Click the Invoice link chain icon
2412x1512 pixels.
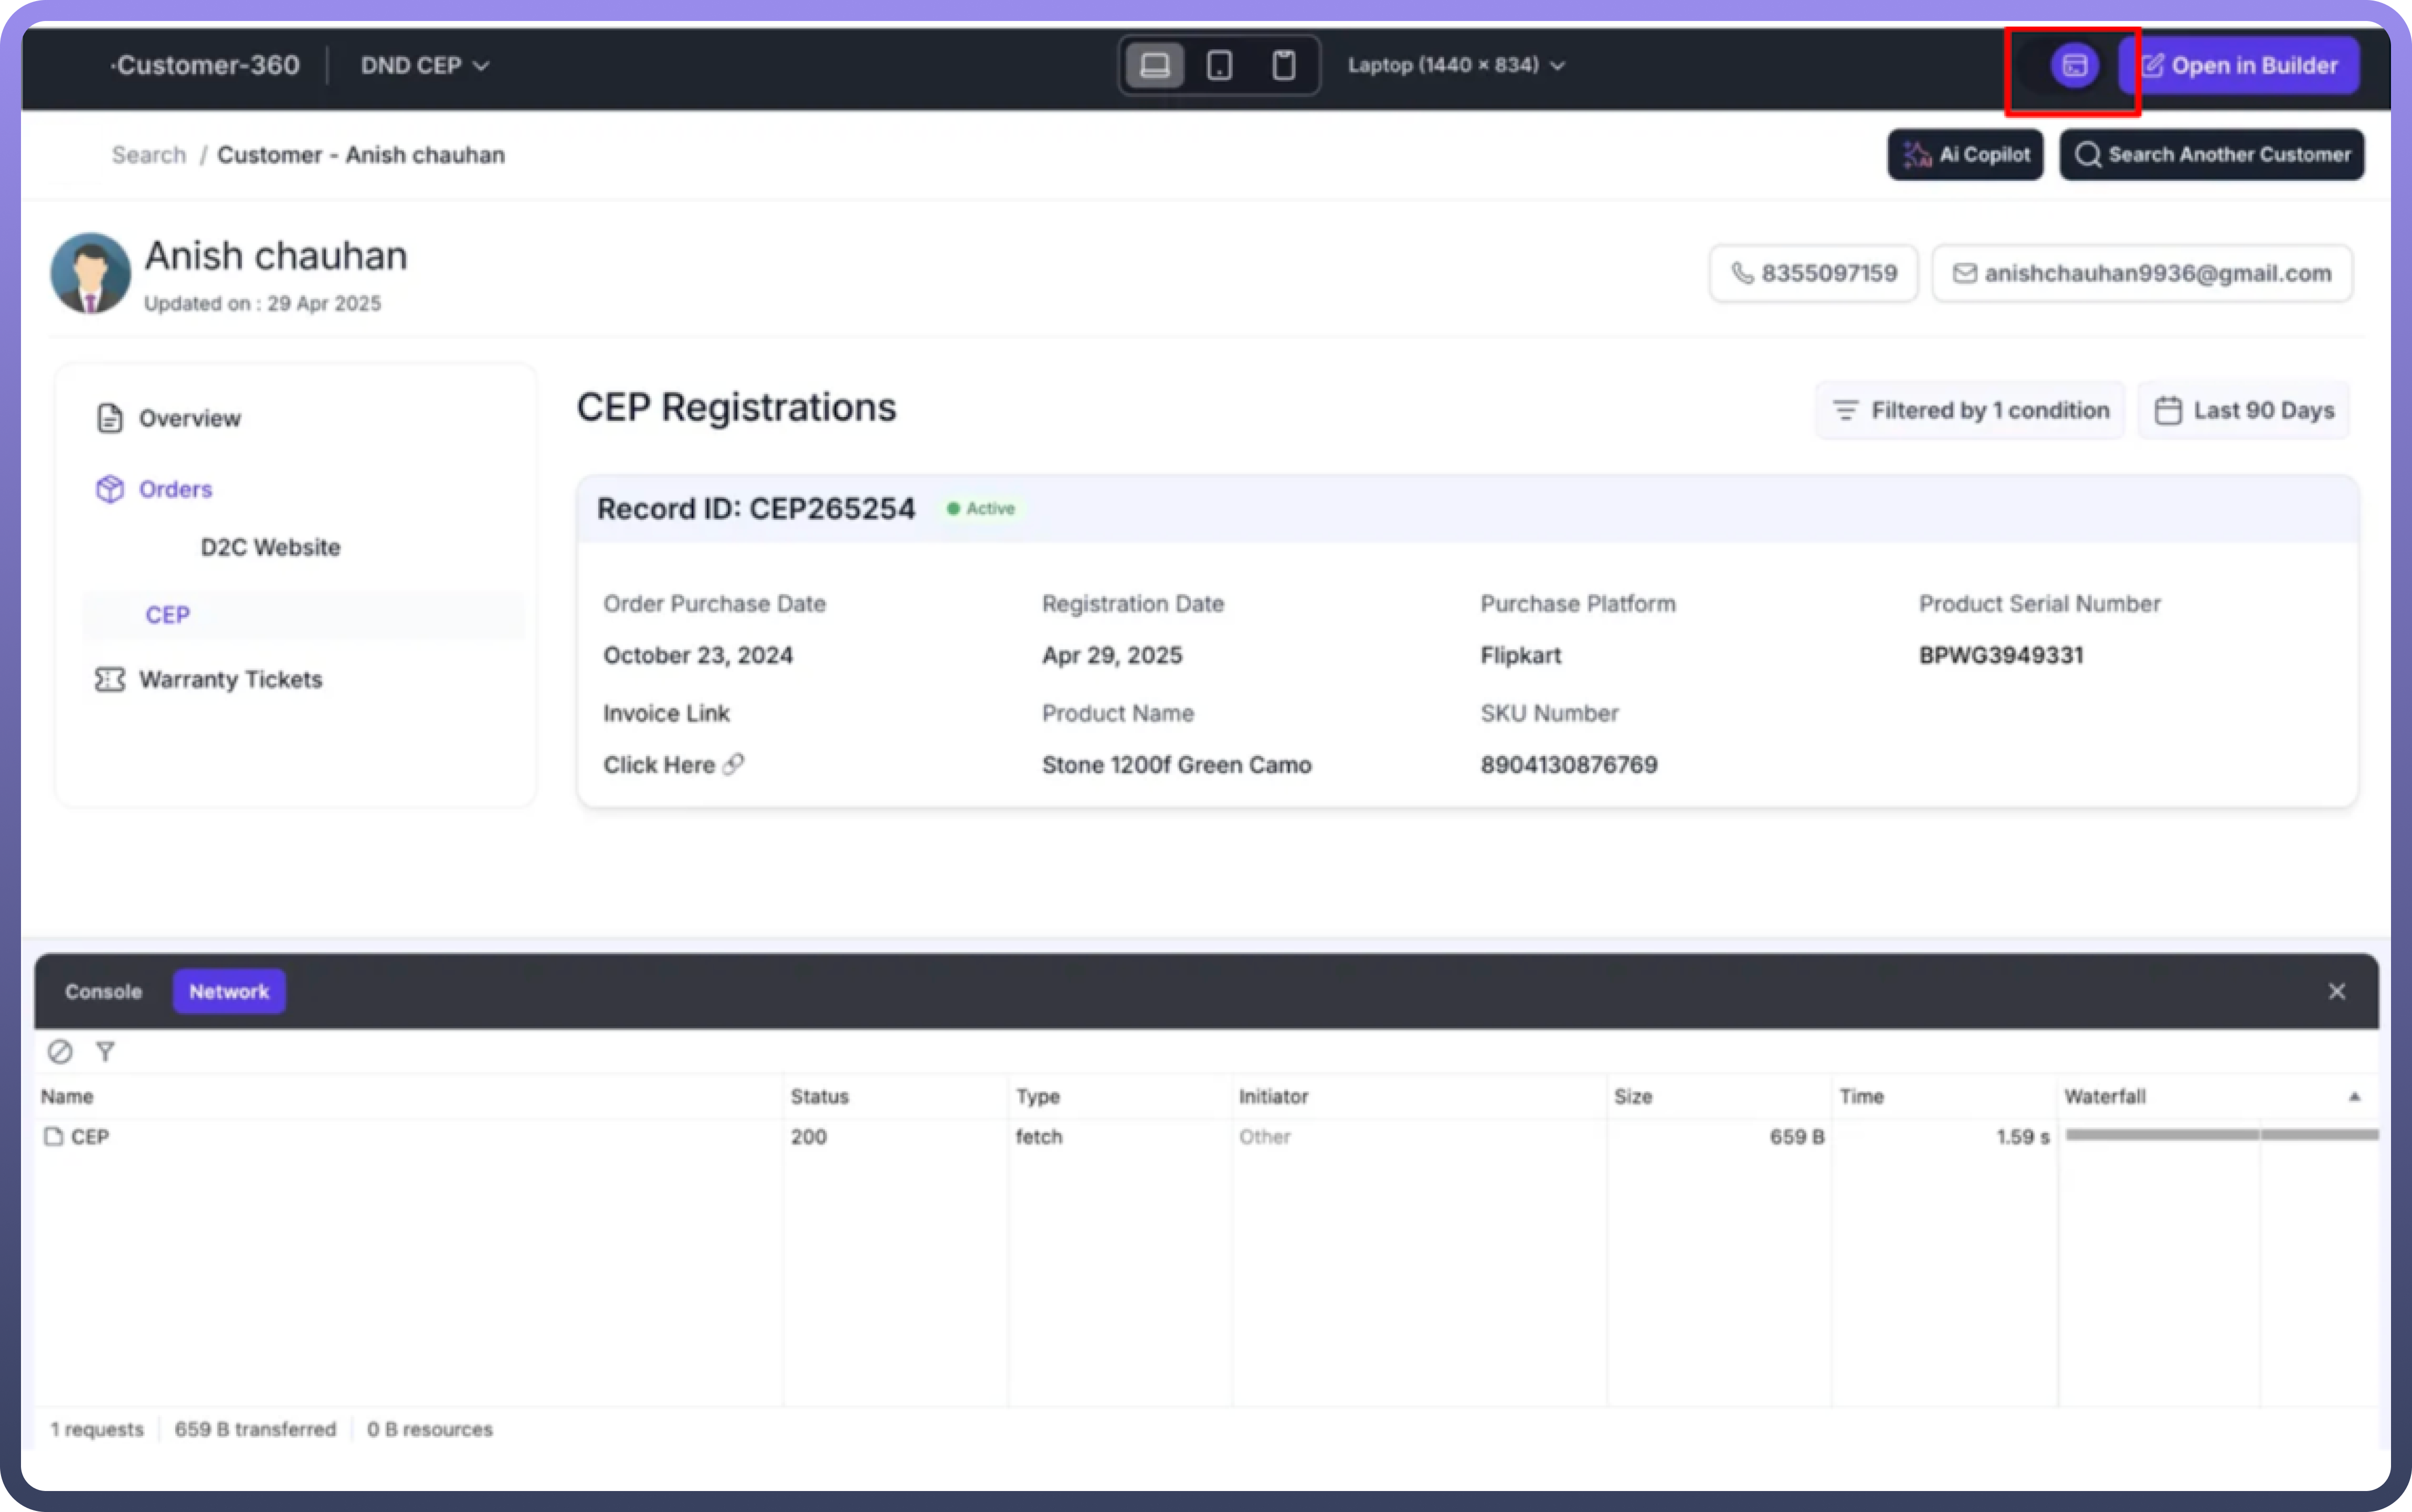click(x=734, y=765)
